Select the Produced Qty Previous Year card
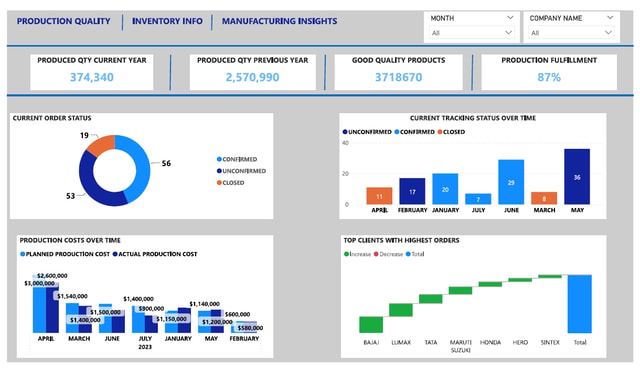 [x=253, y=72]
